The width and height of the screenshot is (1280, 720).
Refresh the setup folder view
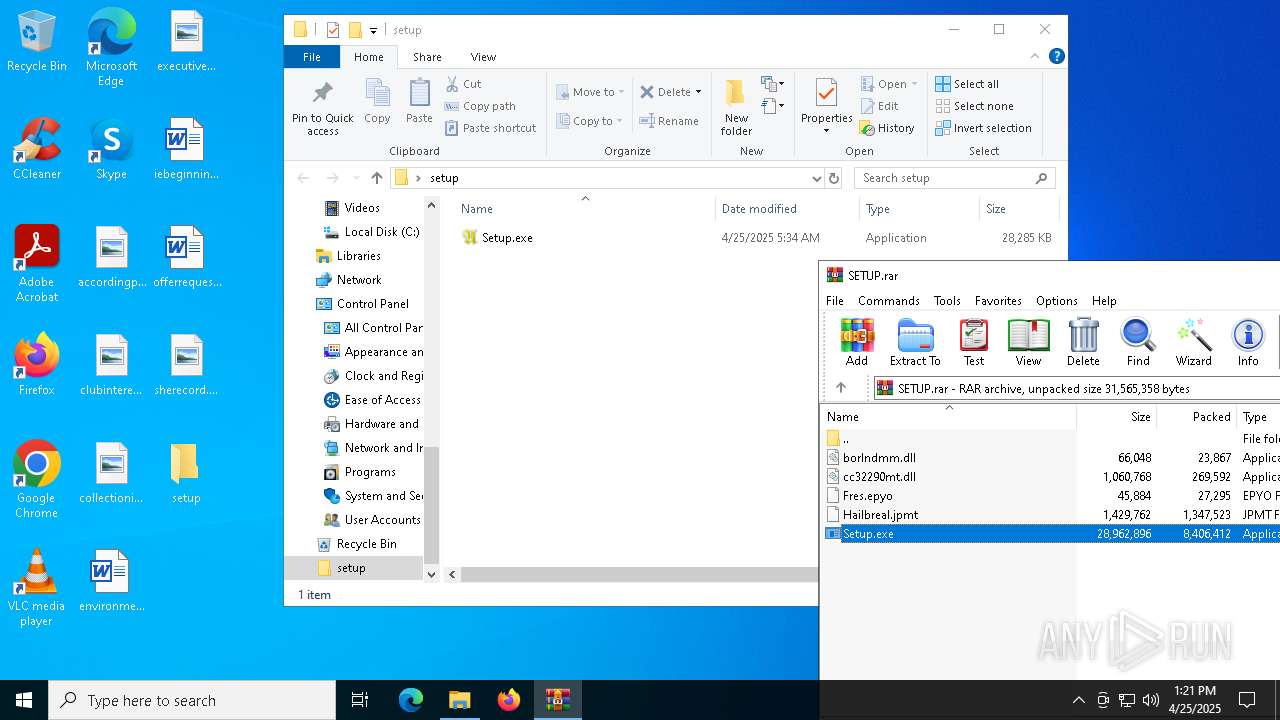(834, 178)
